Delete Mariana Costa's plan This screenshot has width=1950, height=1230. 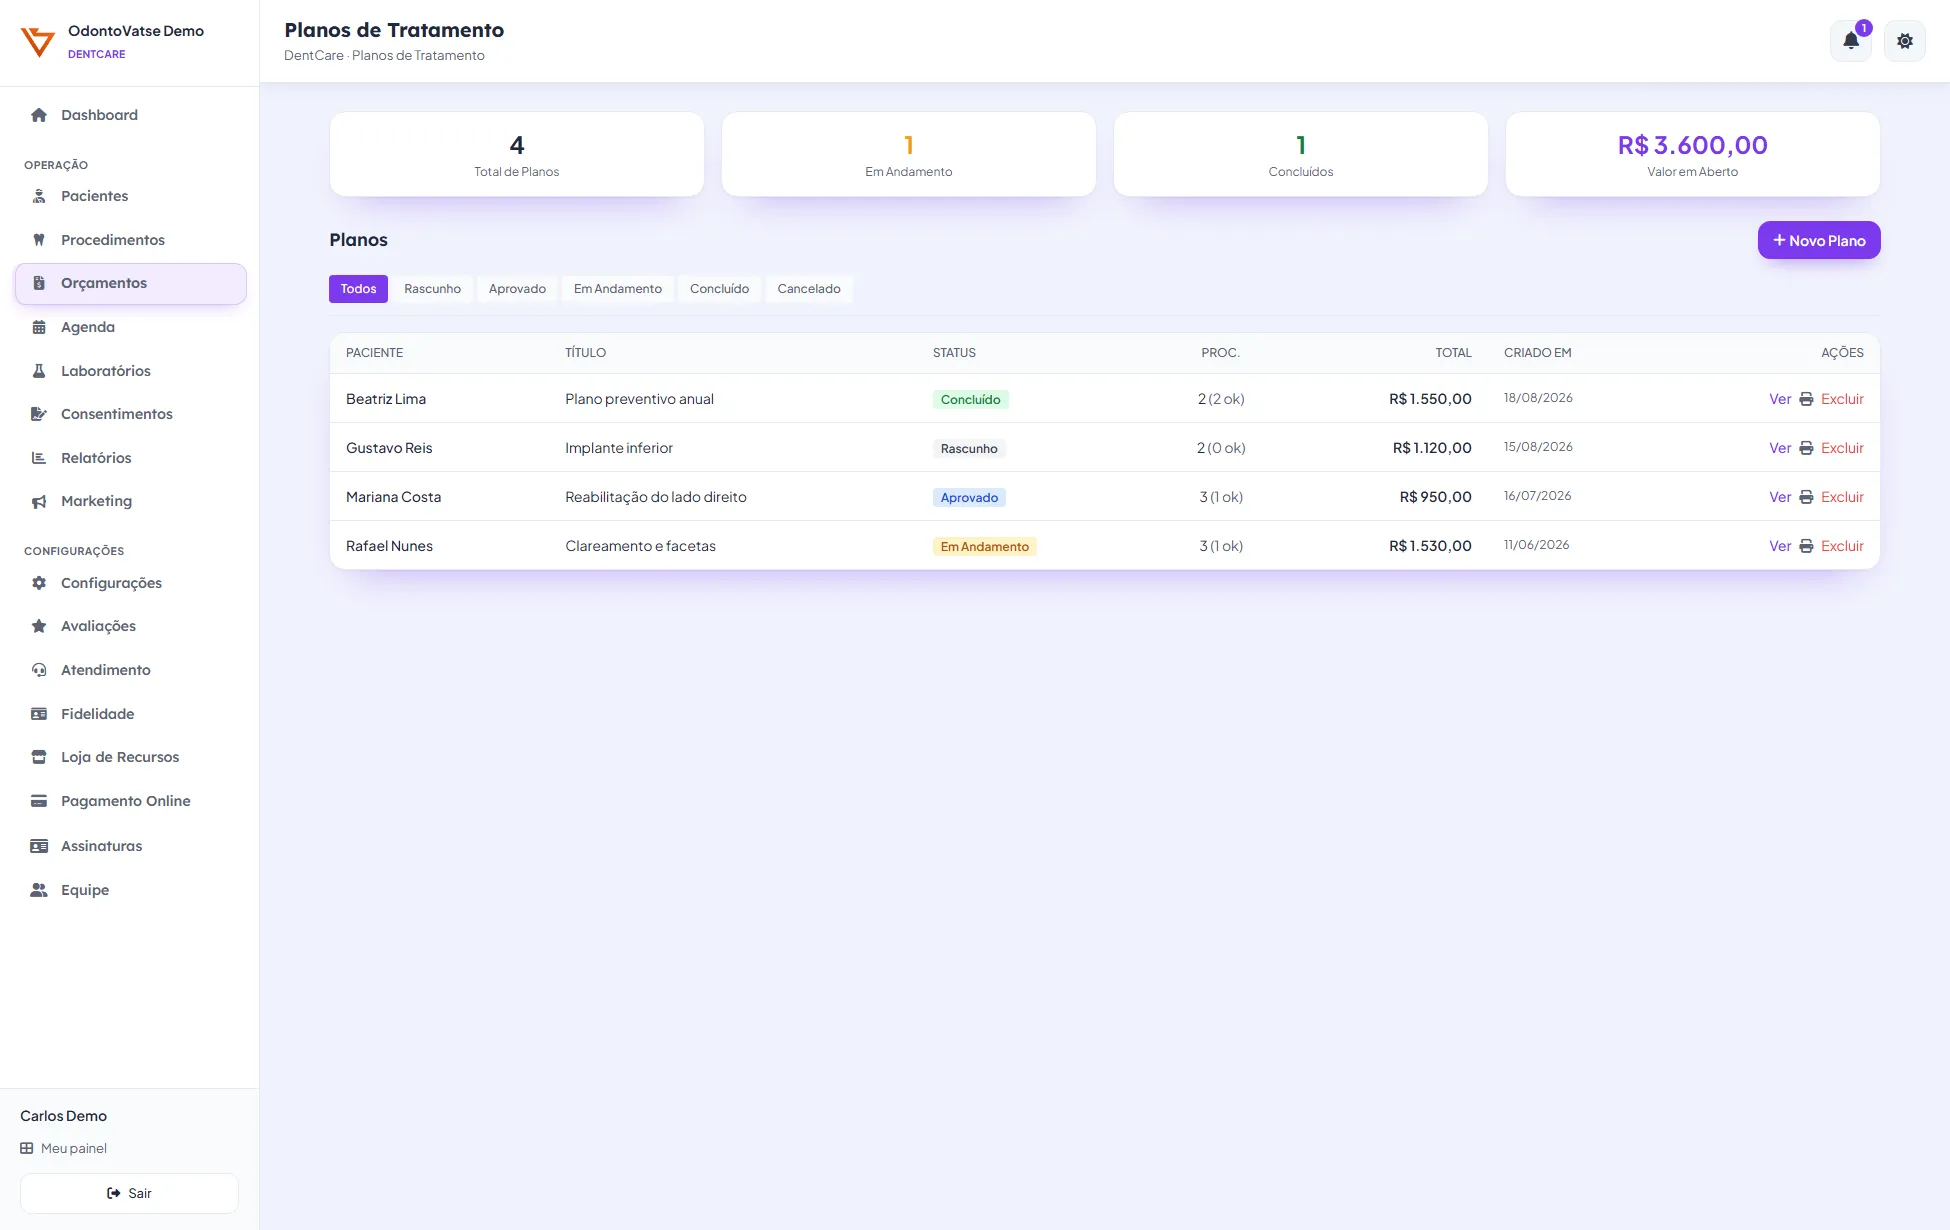click(x=1842, y=497)
